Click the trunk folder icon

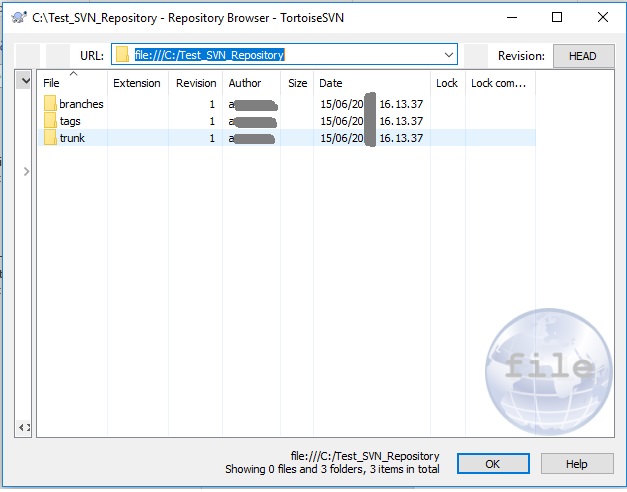tap(50, 137)
